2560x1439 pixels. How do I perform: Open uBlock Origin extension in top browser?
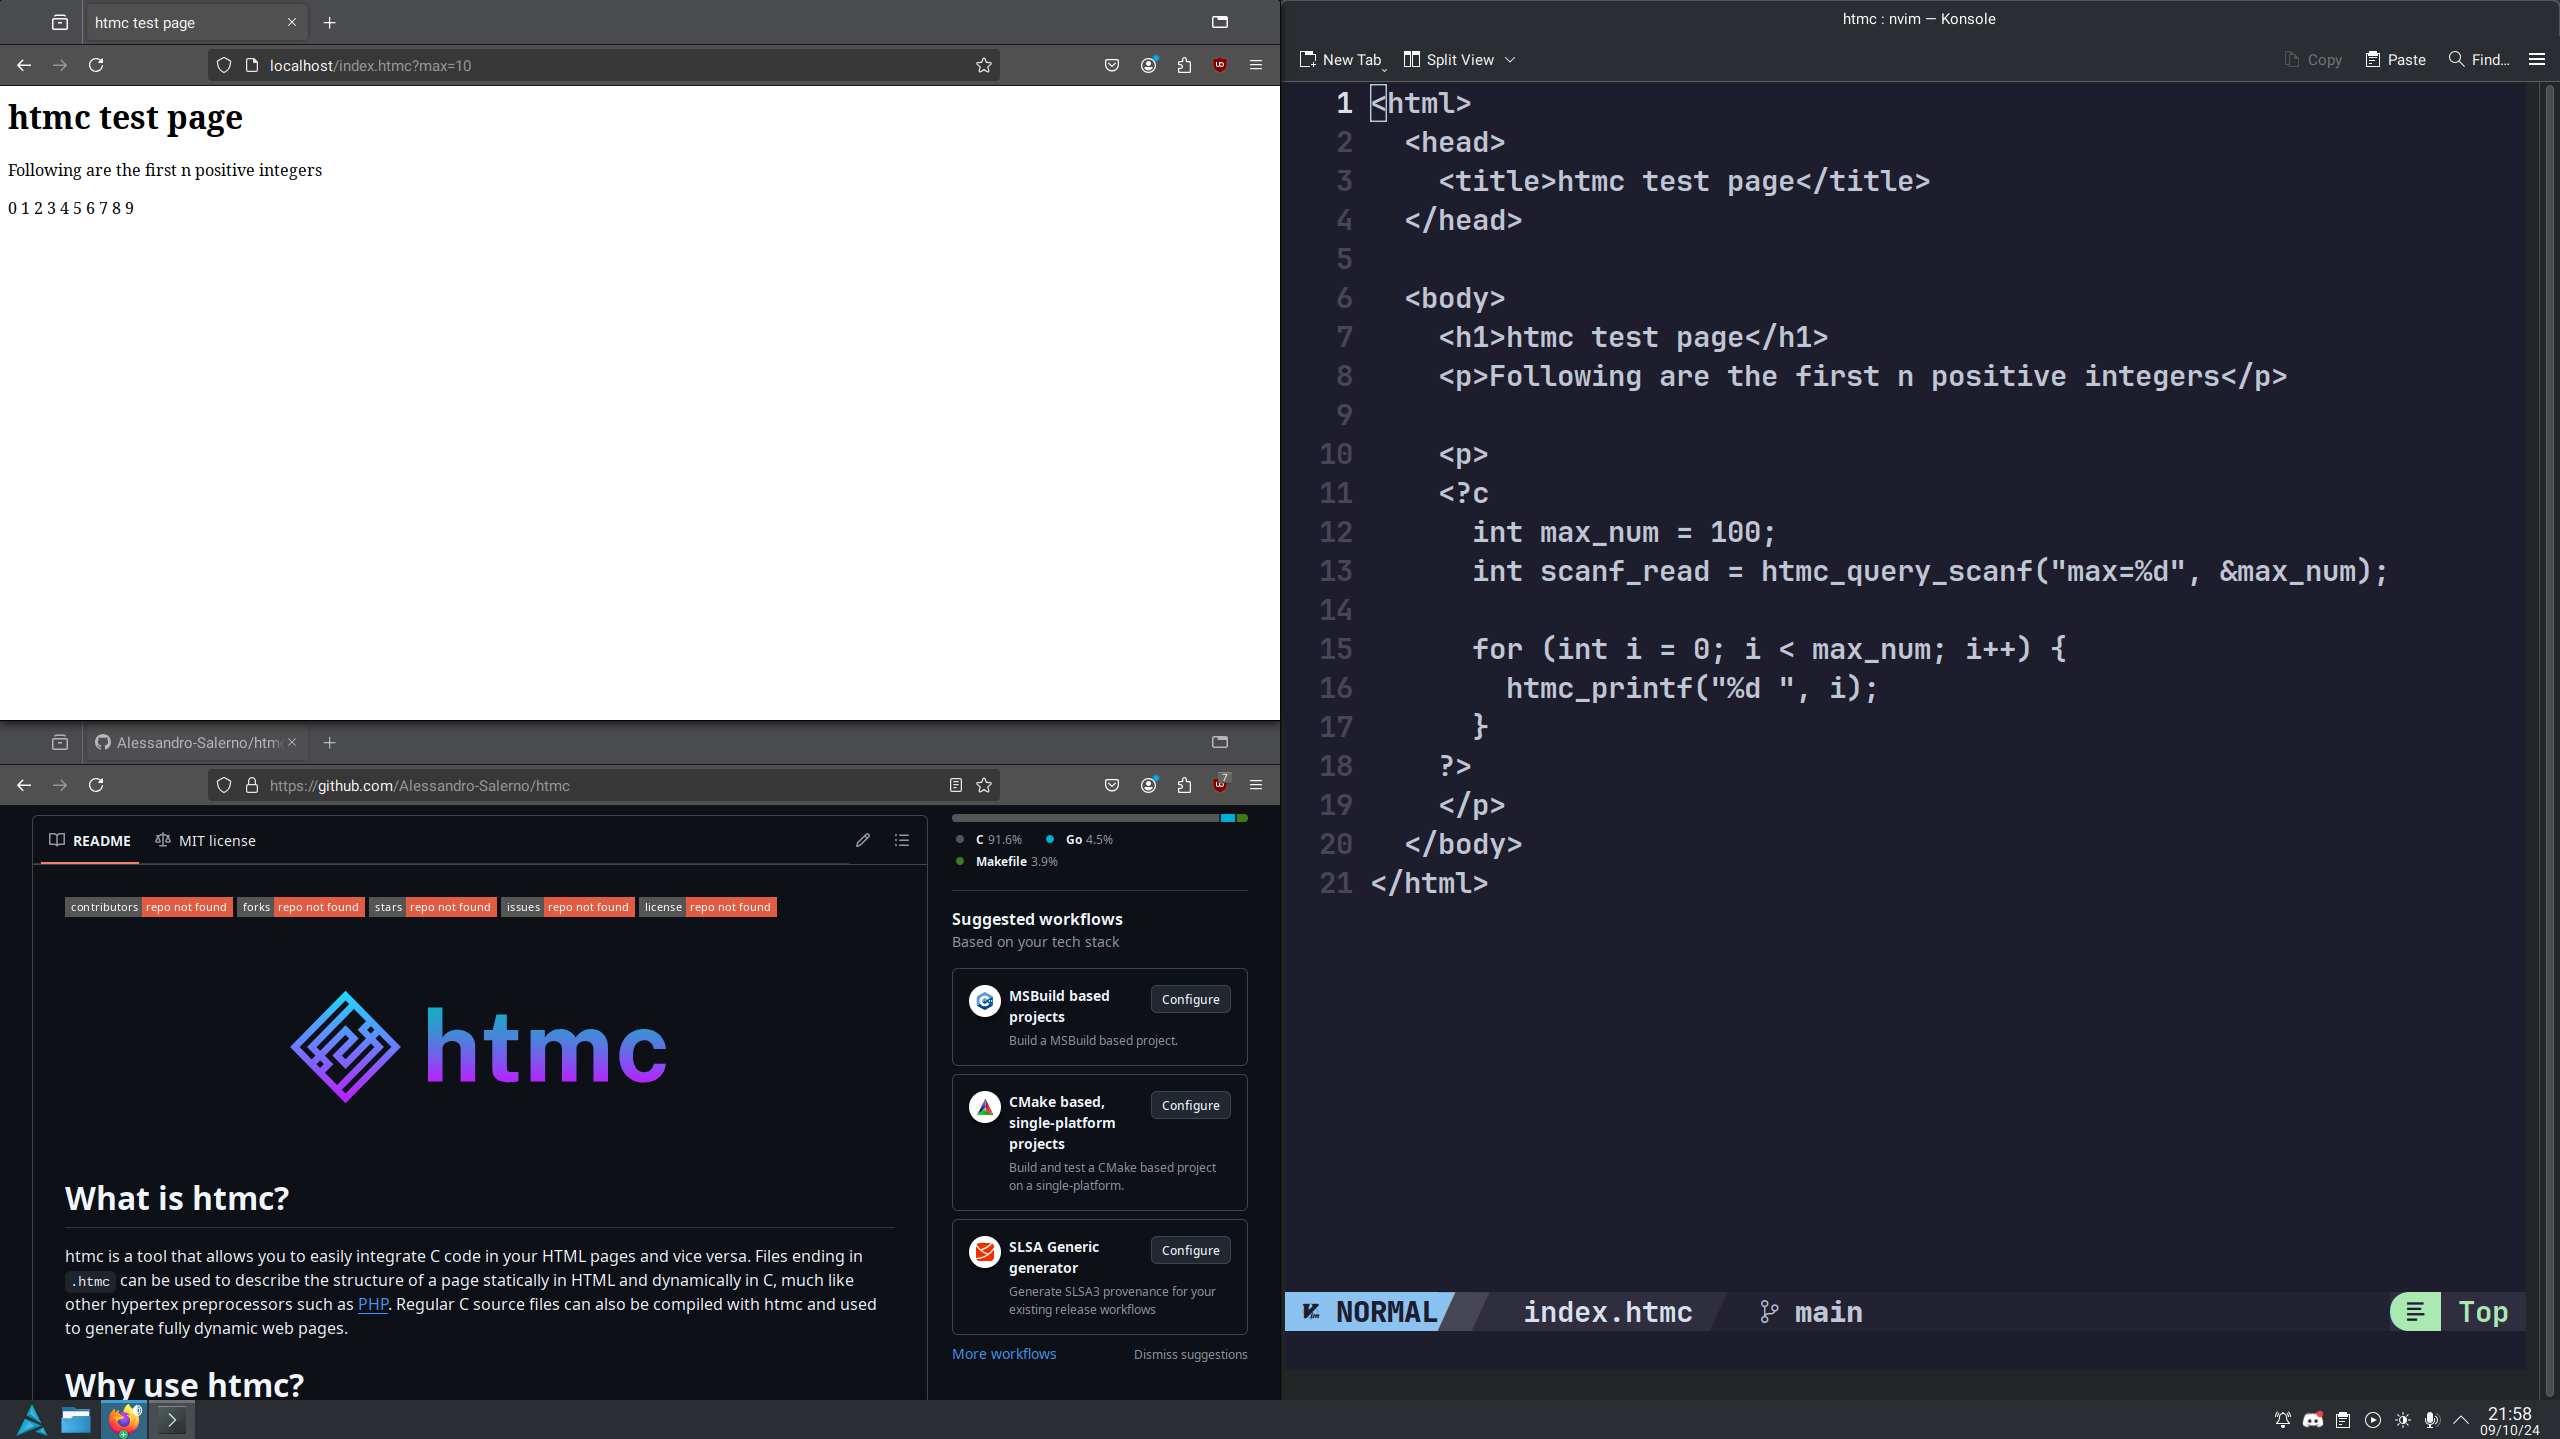click(x=1220, y=65)
